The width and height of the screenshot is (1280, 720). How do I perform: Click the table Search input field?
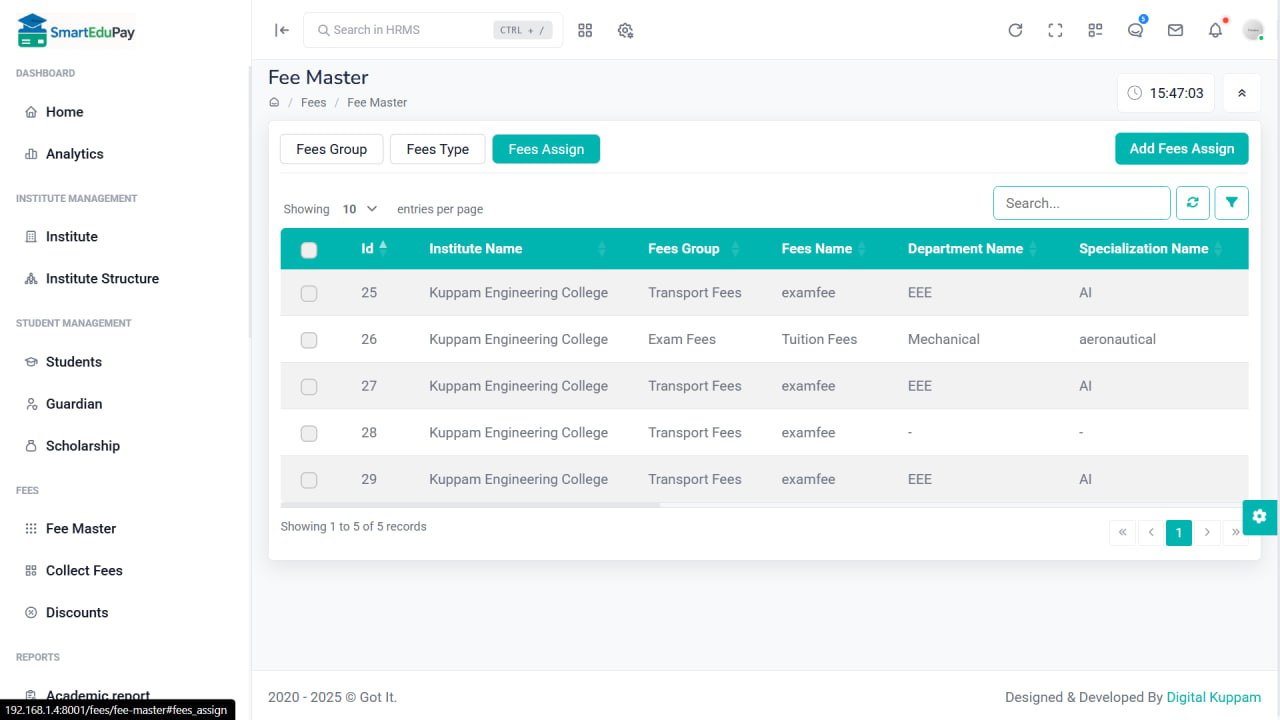pyautogui.click(x=1081, y=203)
